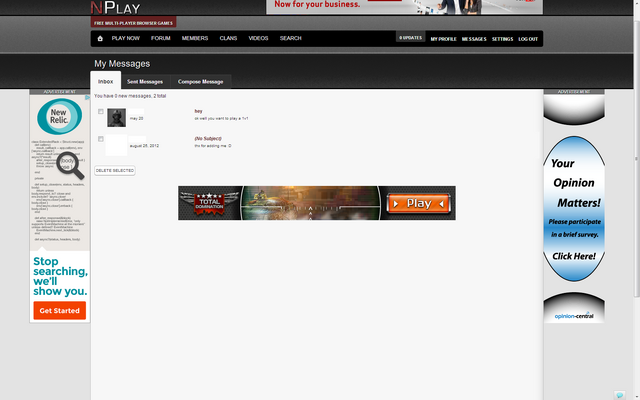640x400 pixels.
Task: Click the Delete Selected button
Action: [x=115, y=171]
